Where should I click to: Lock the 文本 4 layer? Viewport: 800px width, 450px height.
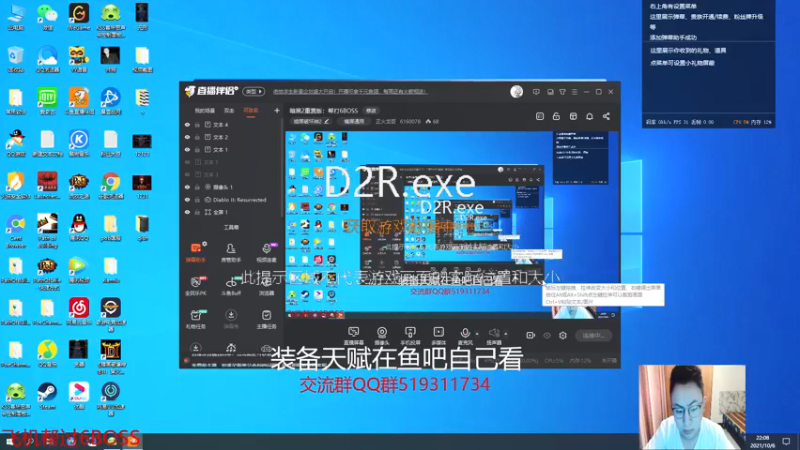197,124
